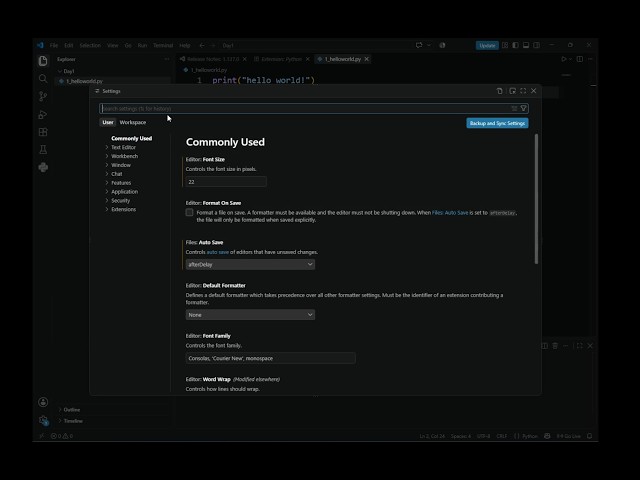Open the Testing flask view

tap(43, 149)
